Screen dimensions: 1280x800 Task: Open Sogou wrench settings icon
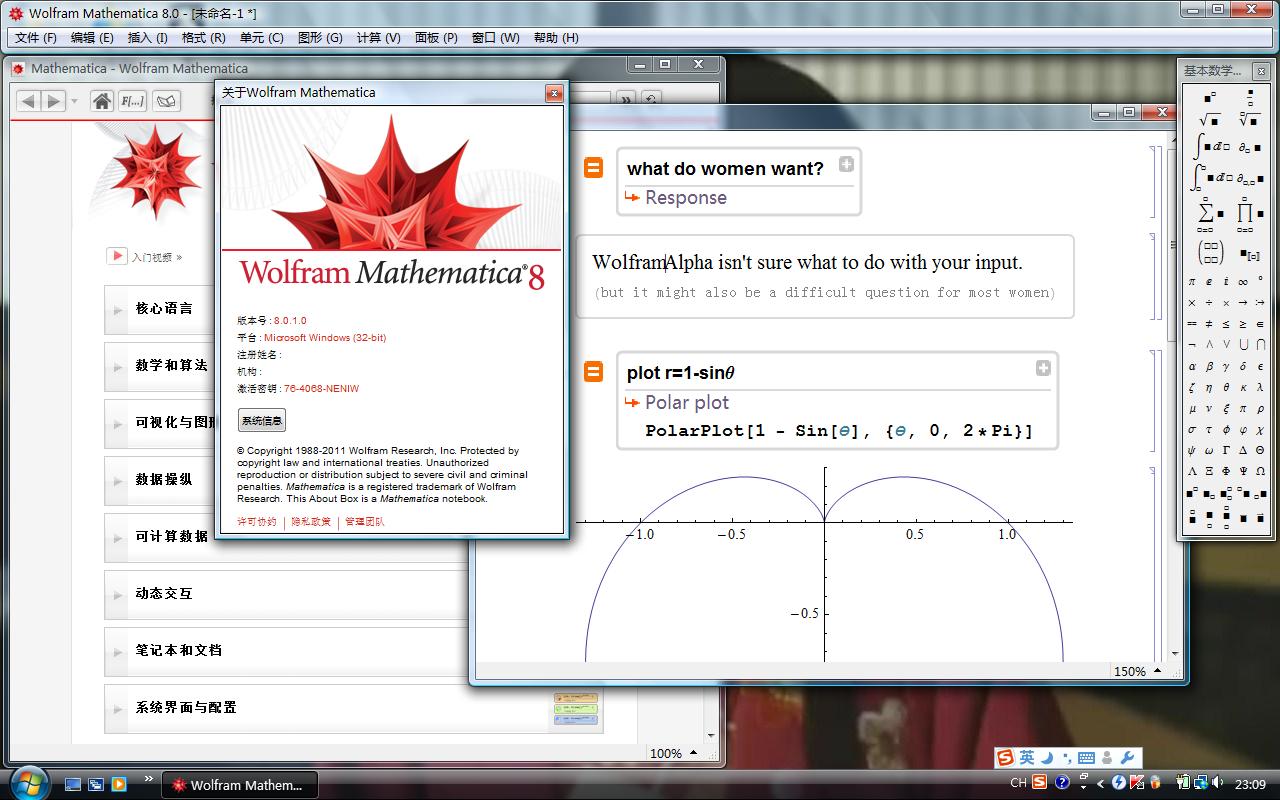(1126, 758)
